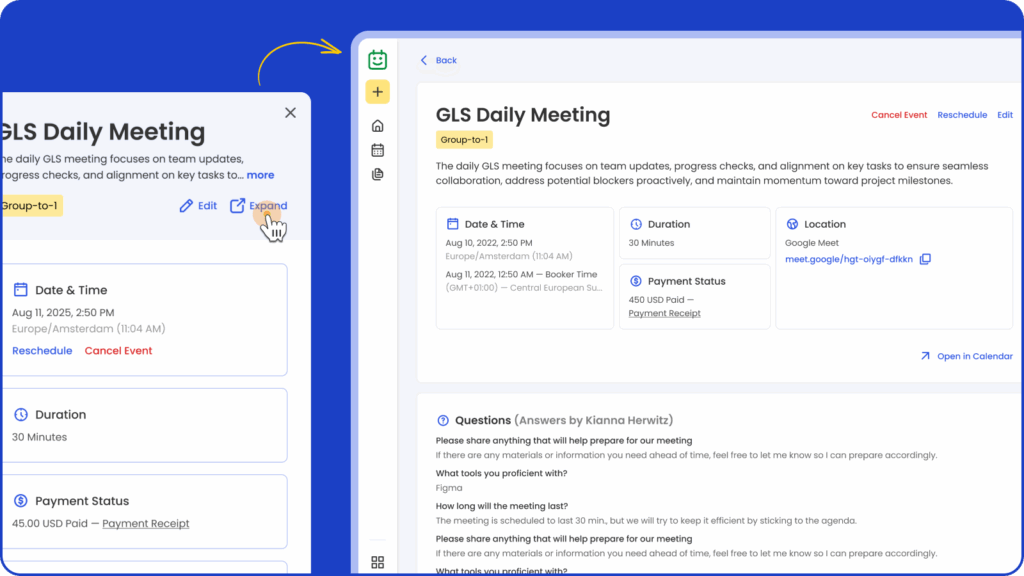This screenshot has width=1024, height=576.
Task: Click Reschedule in the top right header
Action: pos(962,115)
